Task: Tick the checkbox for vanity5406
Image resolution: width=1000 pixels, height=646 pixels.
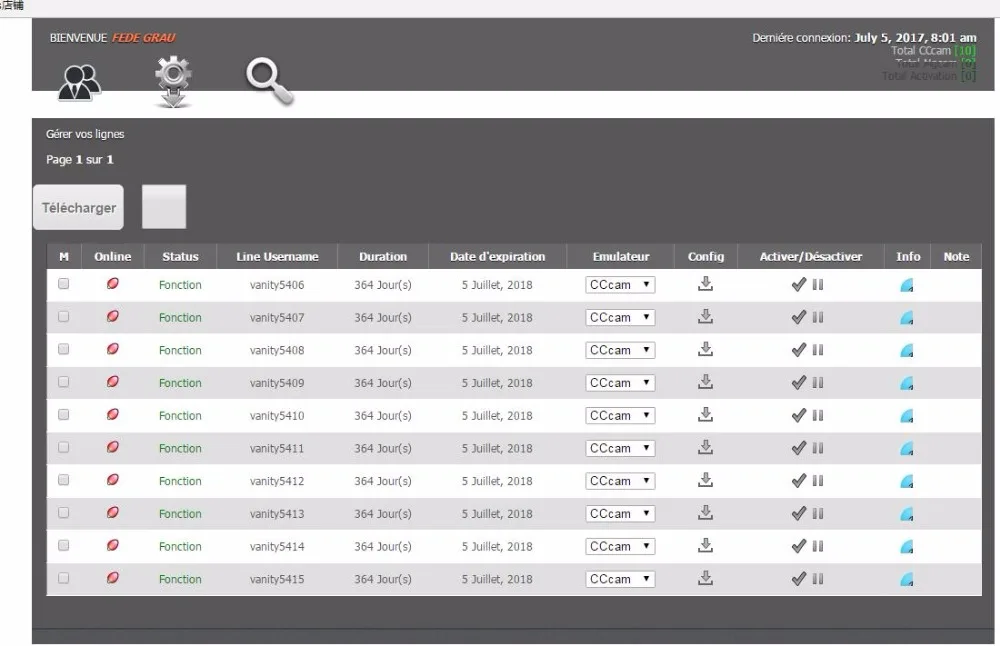Action: [63, 284]
